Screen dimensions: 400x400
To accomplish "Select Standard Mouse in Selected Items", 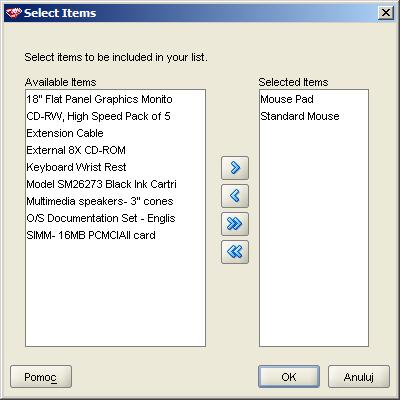I will tap(314, 116).
